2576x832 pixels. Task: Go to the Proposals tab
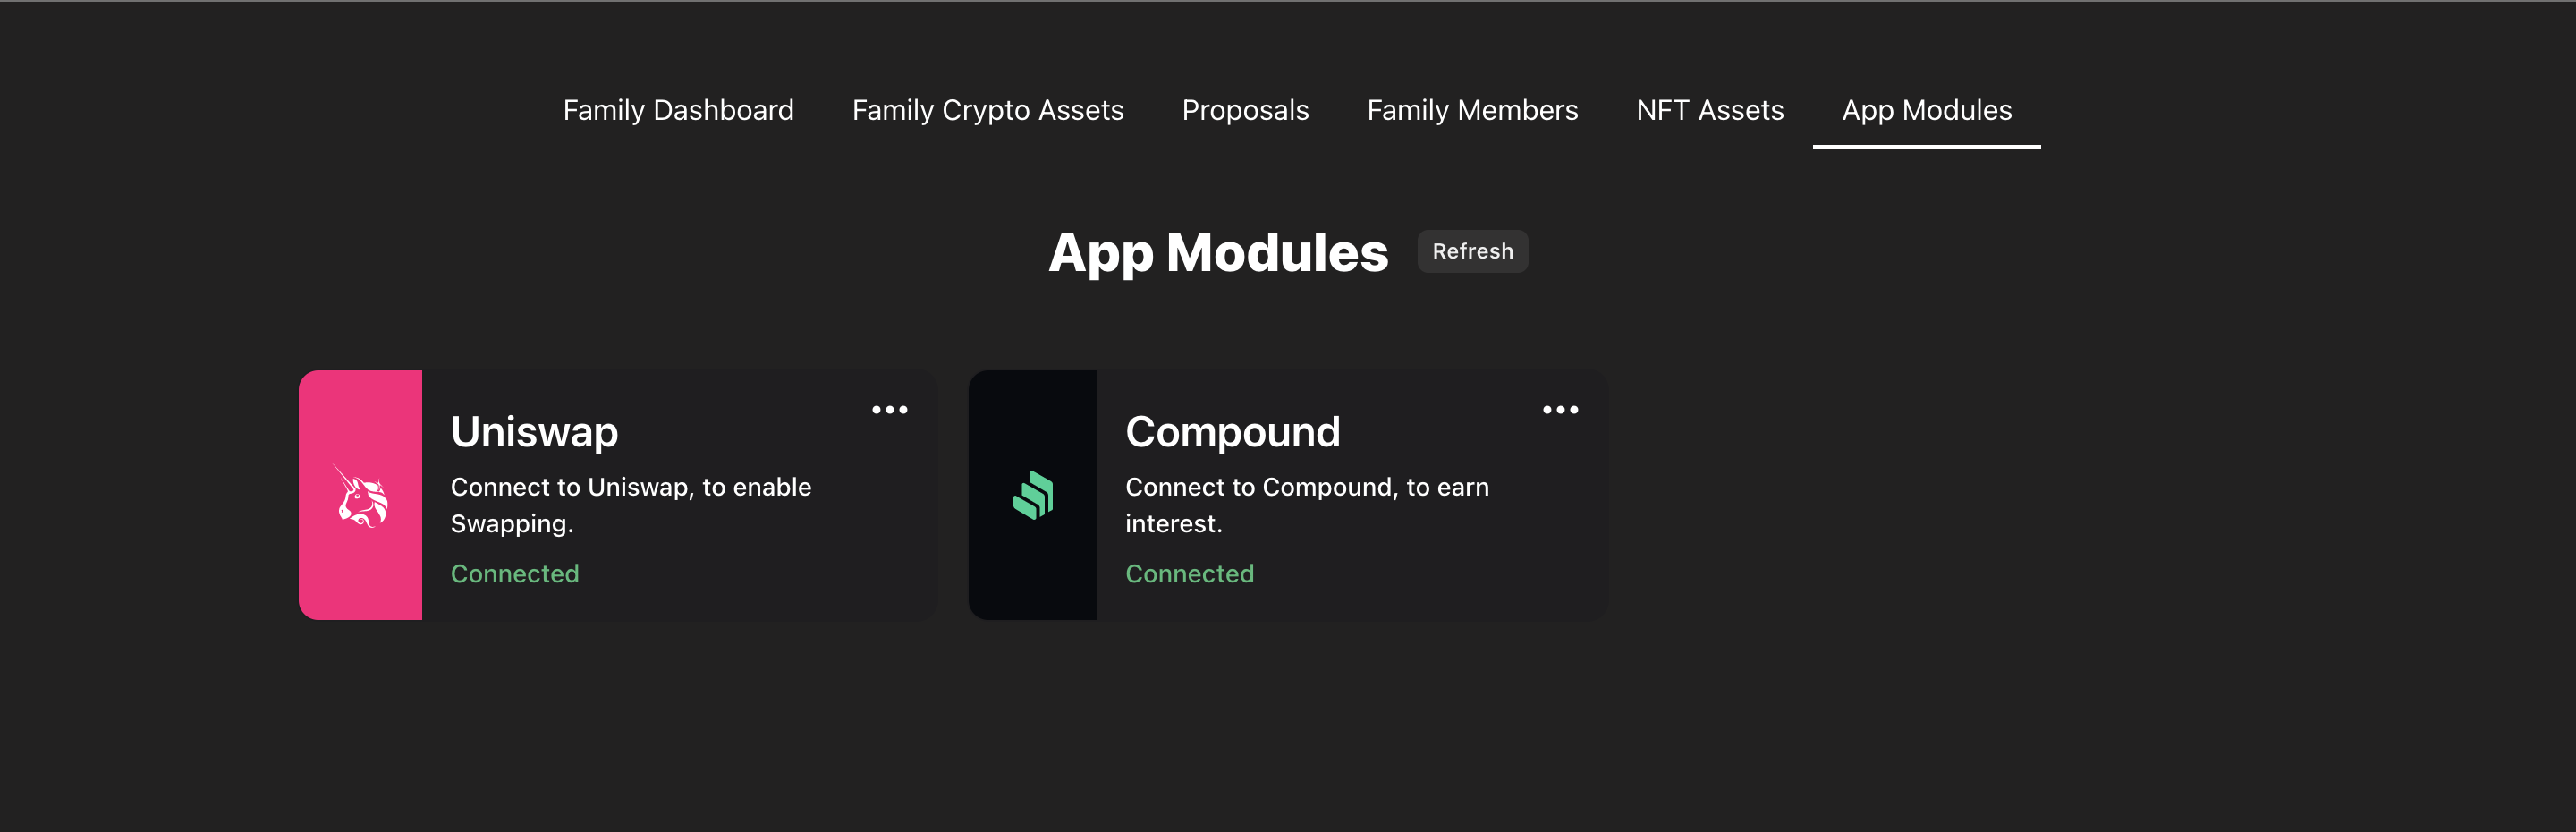[1245, 110]
